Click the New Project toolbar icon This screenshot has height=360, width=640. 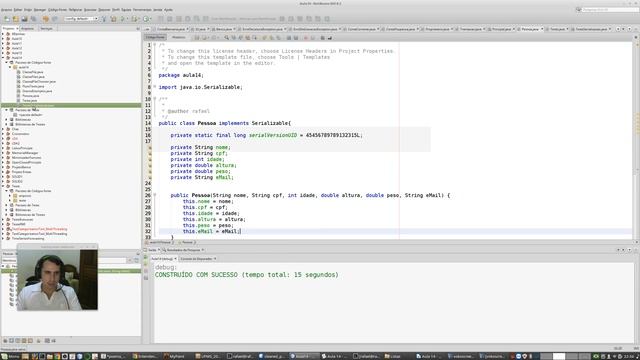(x=16, y=19)
